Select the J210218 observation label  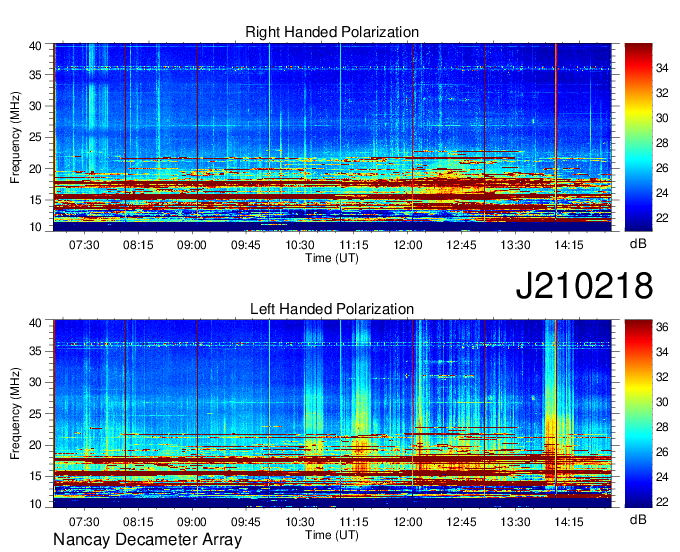click(584, 286)
